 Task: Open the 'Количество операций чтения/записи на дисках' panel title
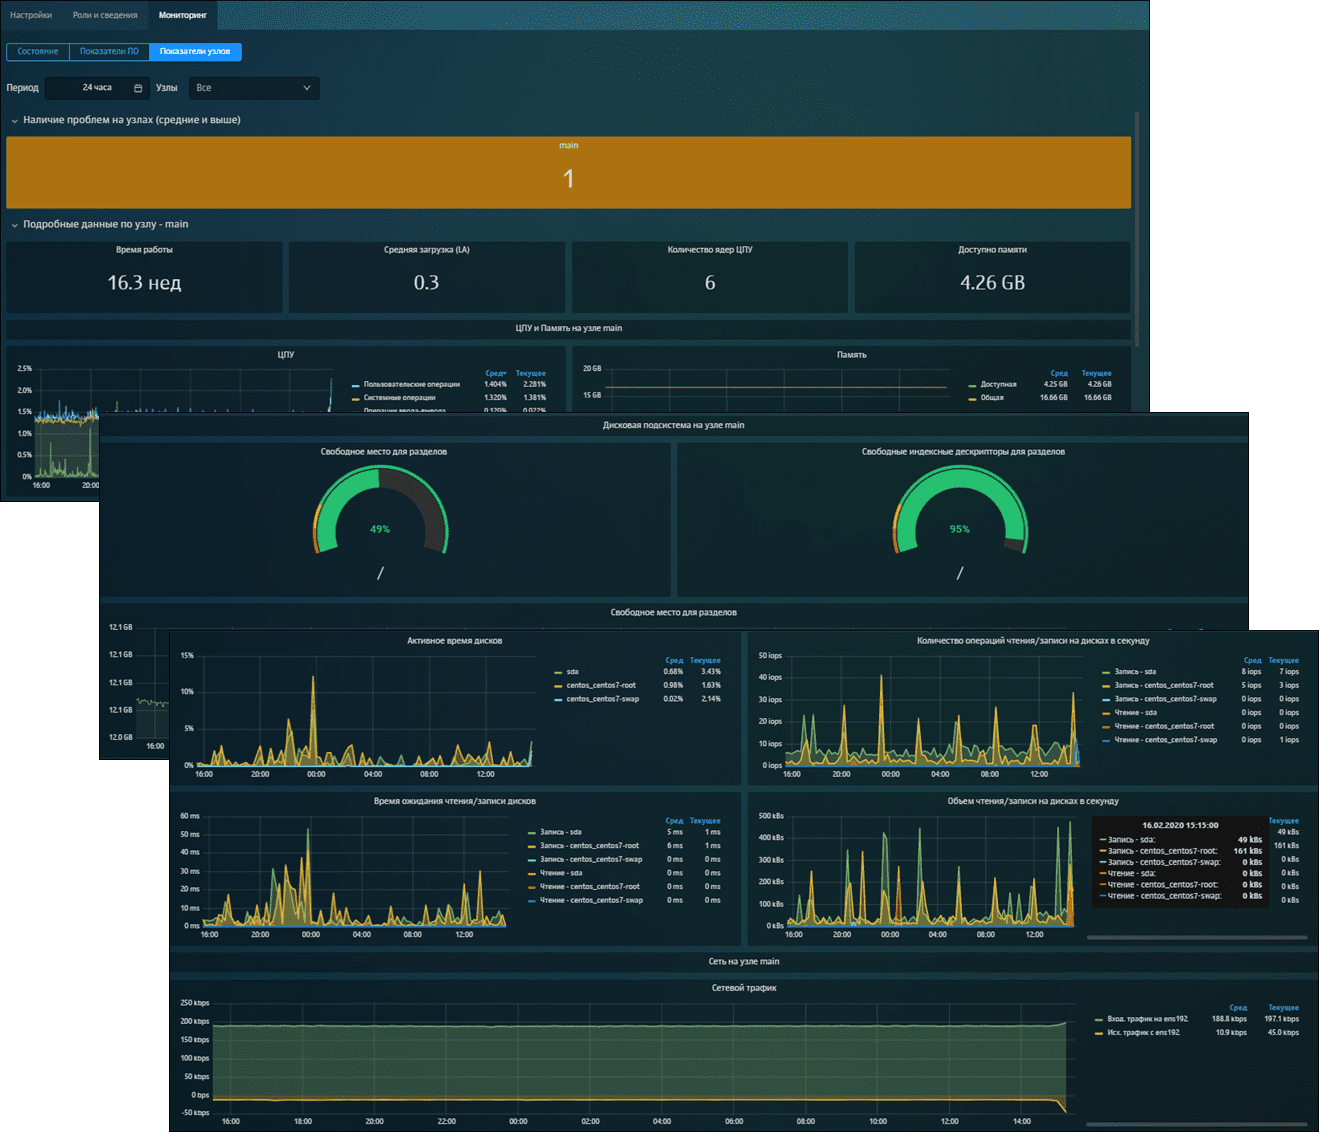pyautogui.click(x=1033, y=641)
